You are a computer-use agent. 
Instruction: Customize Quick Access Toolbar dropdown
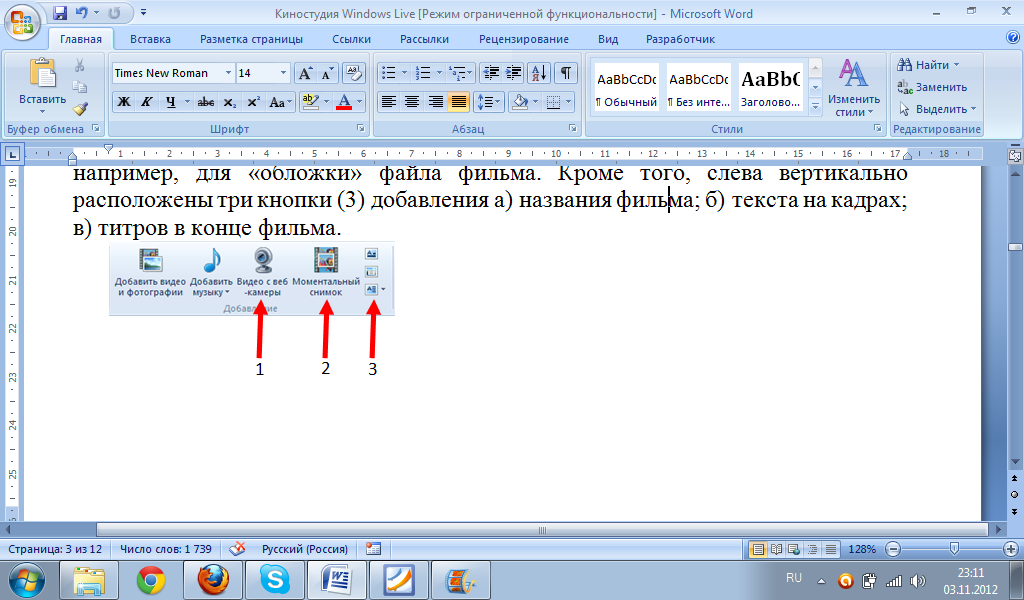(143, 12)
